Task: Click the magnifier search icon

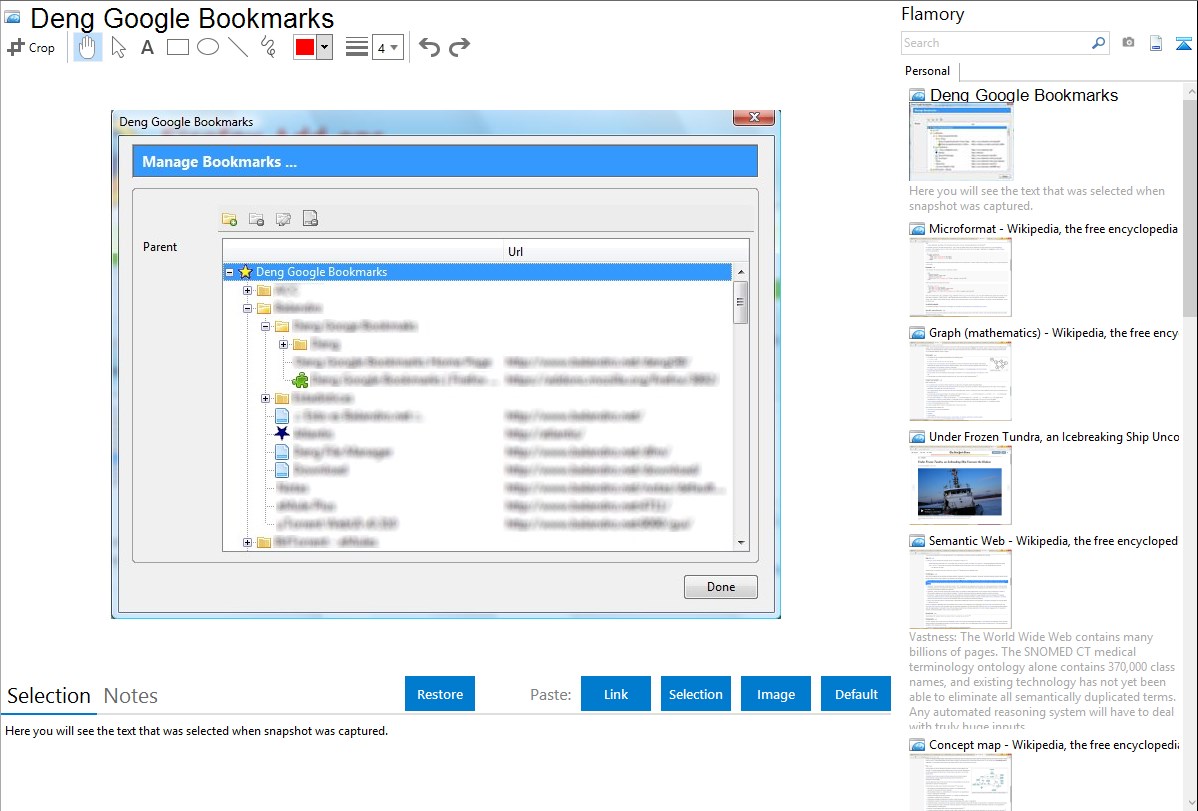Action: 1098,43
